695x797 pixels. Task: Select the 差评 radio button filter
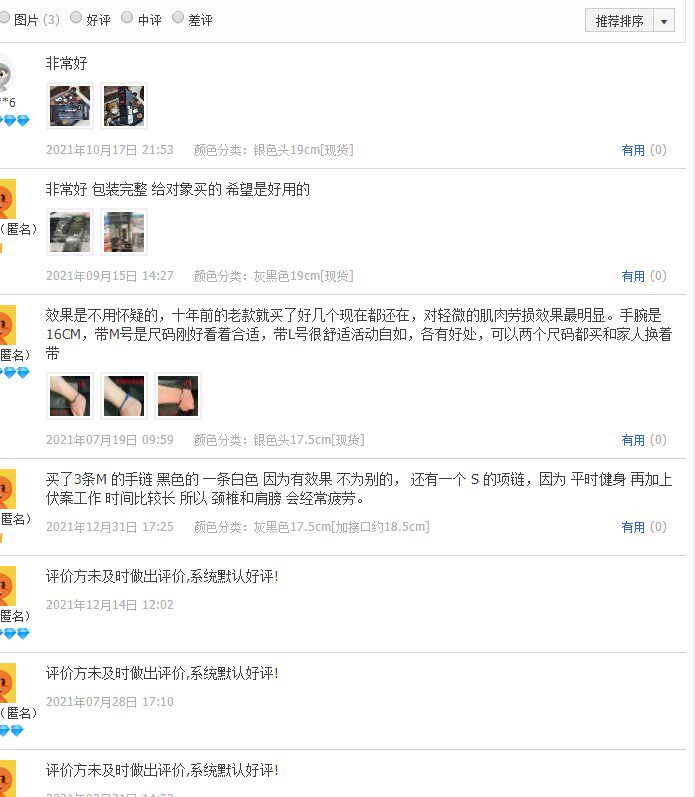pyautogui.click(x=178, y=18)
